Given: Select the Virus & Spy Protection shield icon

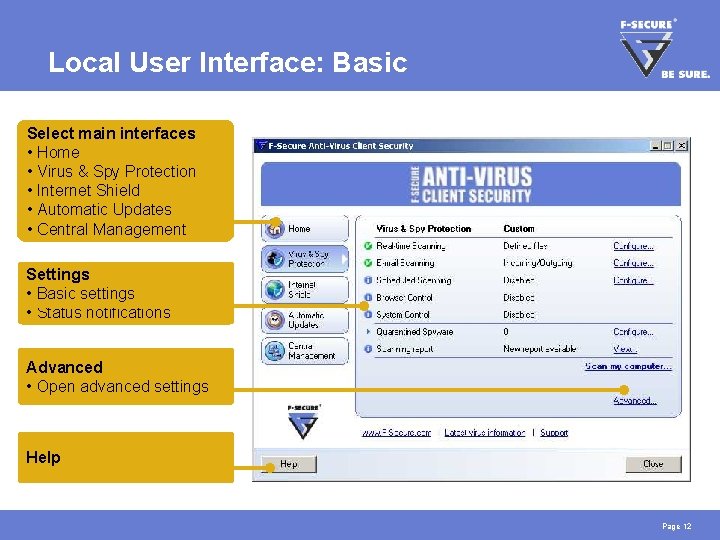Looking at the screenshot, I should pyautogui.click(x=275, y=259).
